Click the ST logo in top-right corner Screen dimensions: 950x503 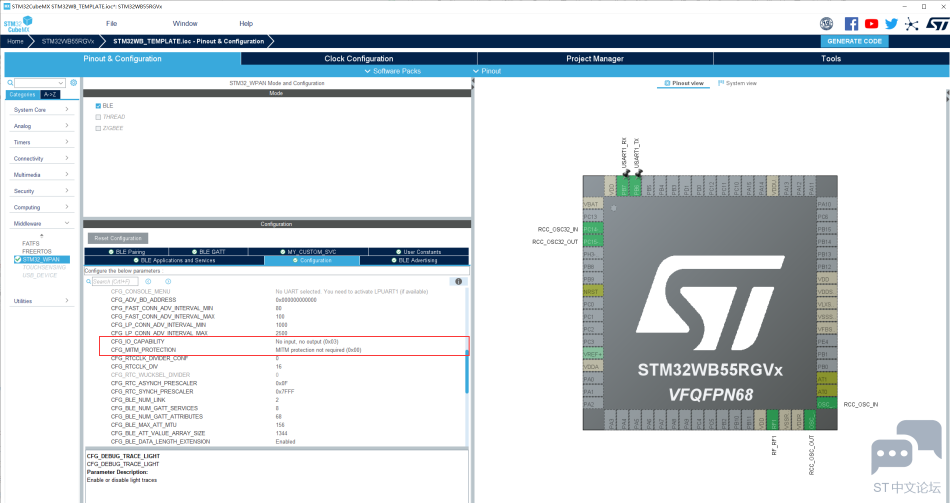pyautogui.click(x=937, y=24)
